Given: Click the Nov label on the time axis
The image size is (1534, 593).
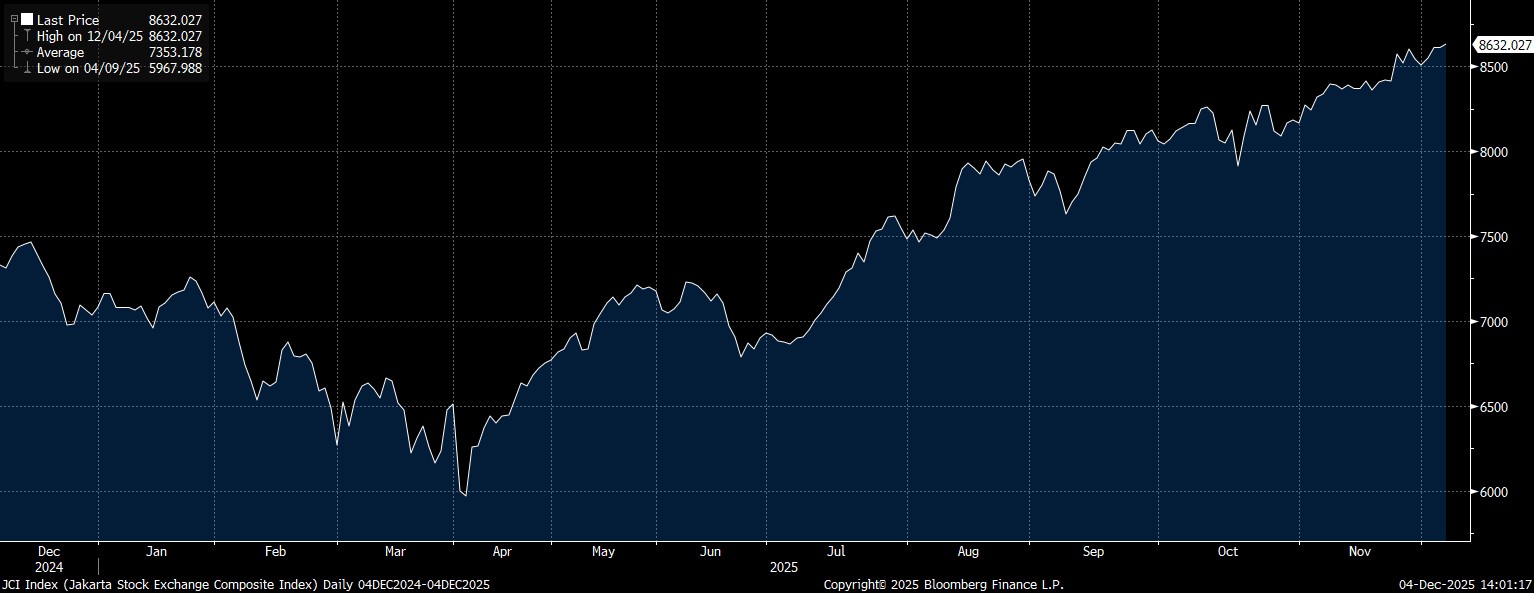Looking at the screenshot, I should [x=1359, y=551].
